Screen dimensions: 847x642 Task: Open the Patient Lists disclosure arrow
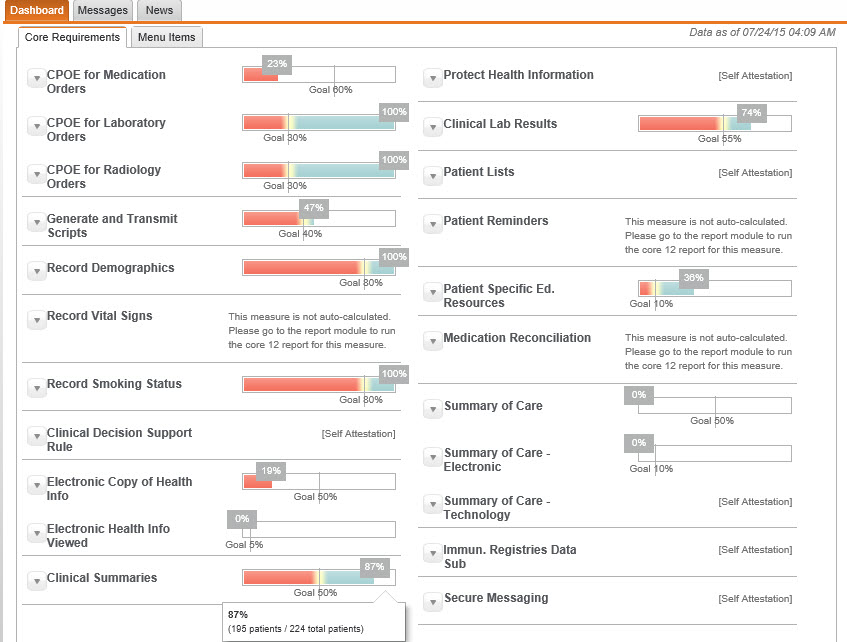[432, 173]
